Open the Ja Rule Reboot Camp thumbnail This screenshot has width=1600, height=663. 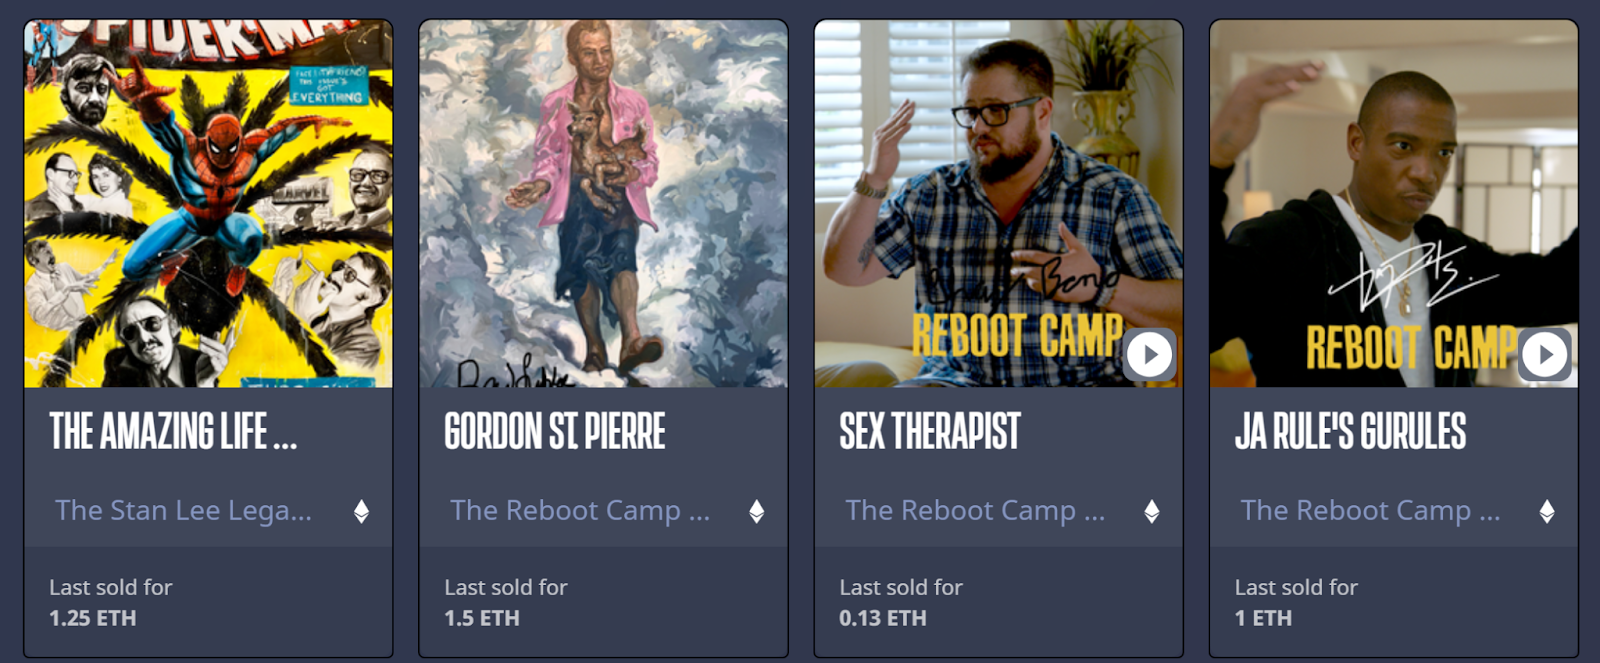pyautogui.click(x=1394, y=204)
